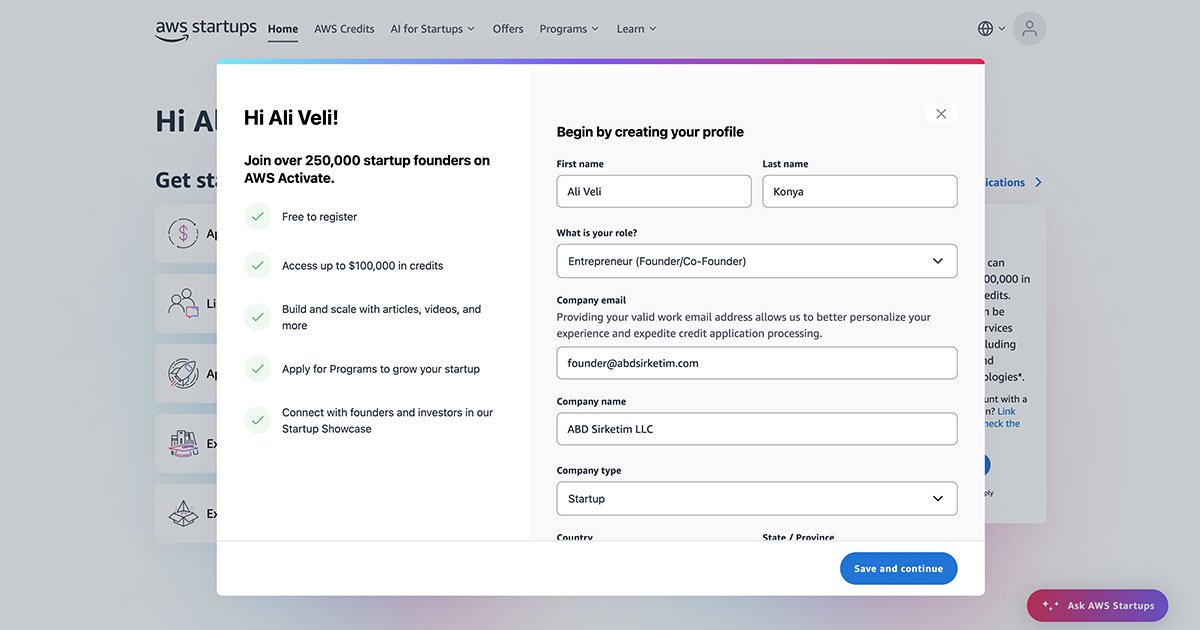Screen dimensions: 1200x630
Task: Open the Programs menu
Action: (x=569, y=29)
